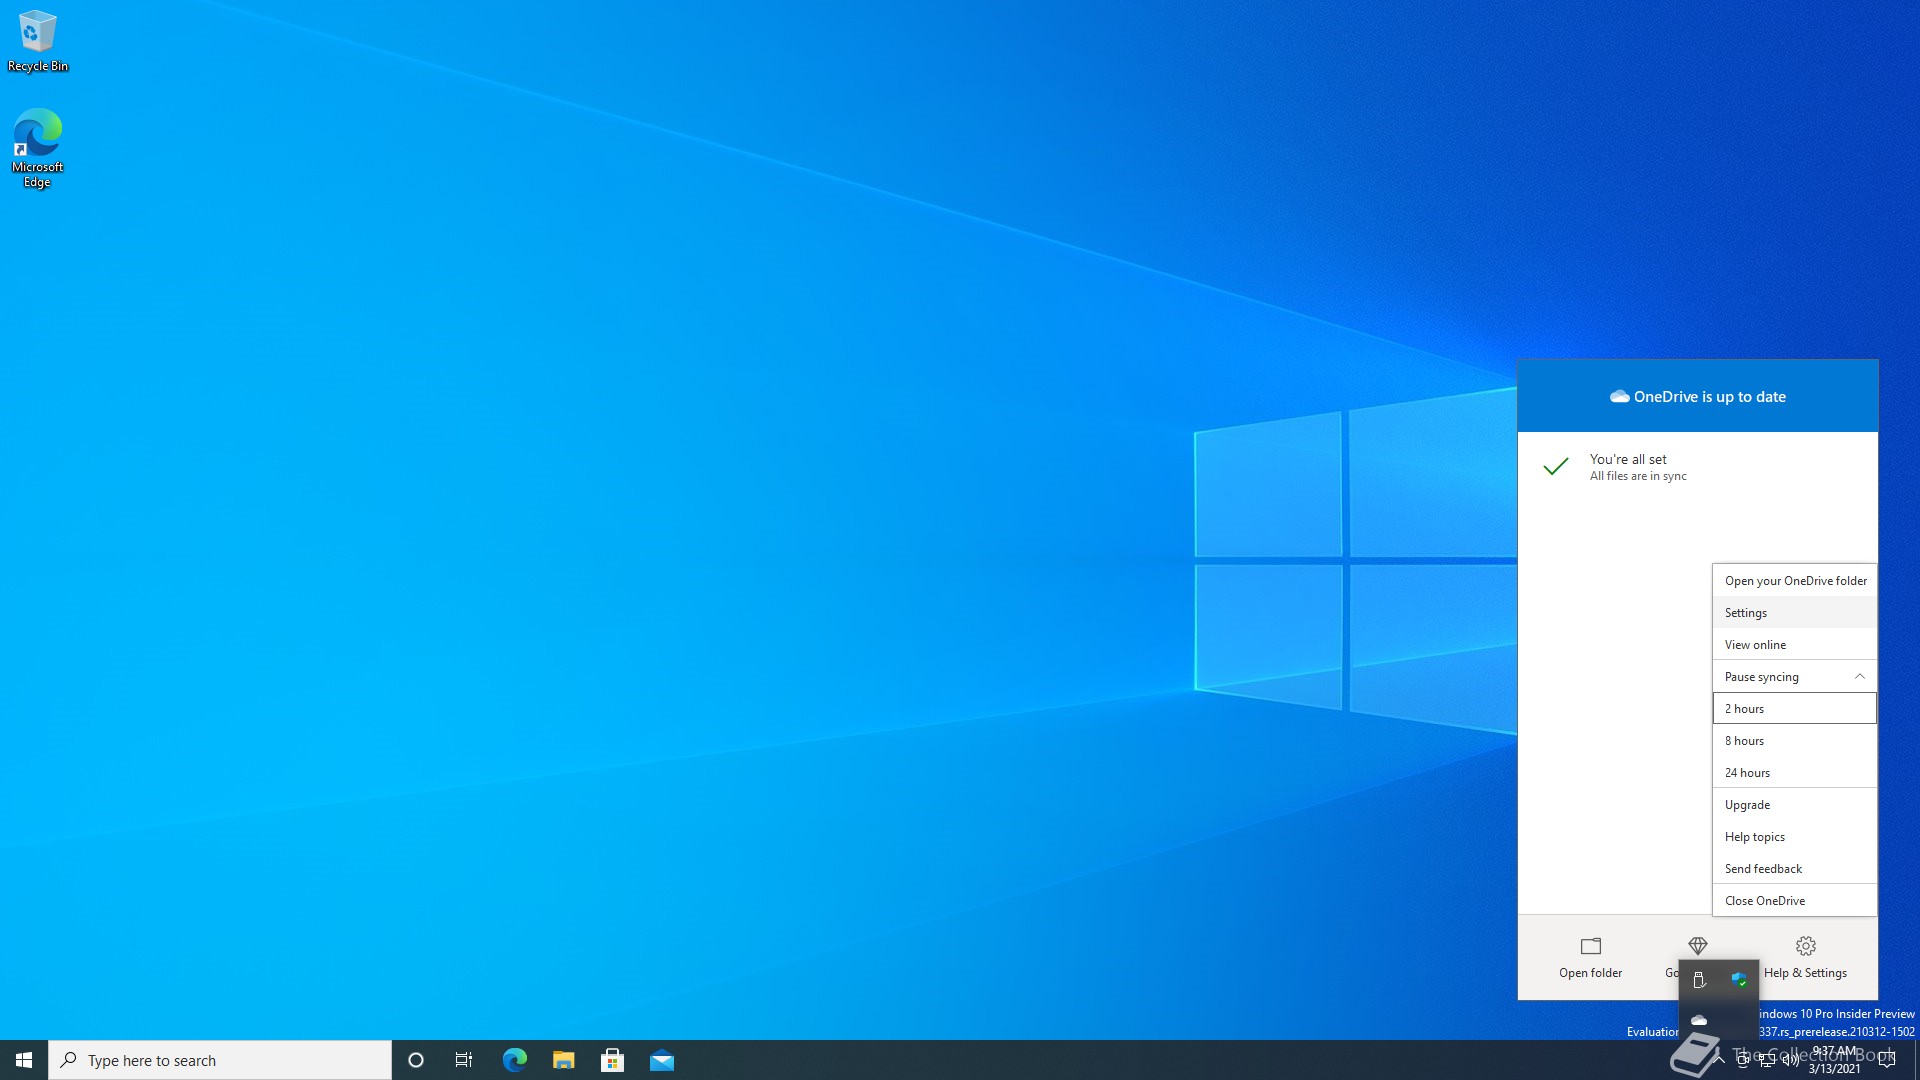The height and width of the screenshot is (1080, 1920).
Task: Click Safely Remove Hardware USB icon
Action: click(1698, 980)
